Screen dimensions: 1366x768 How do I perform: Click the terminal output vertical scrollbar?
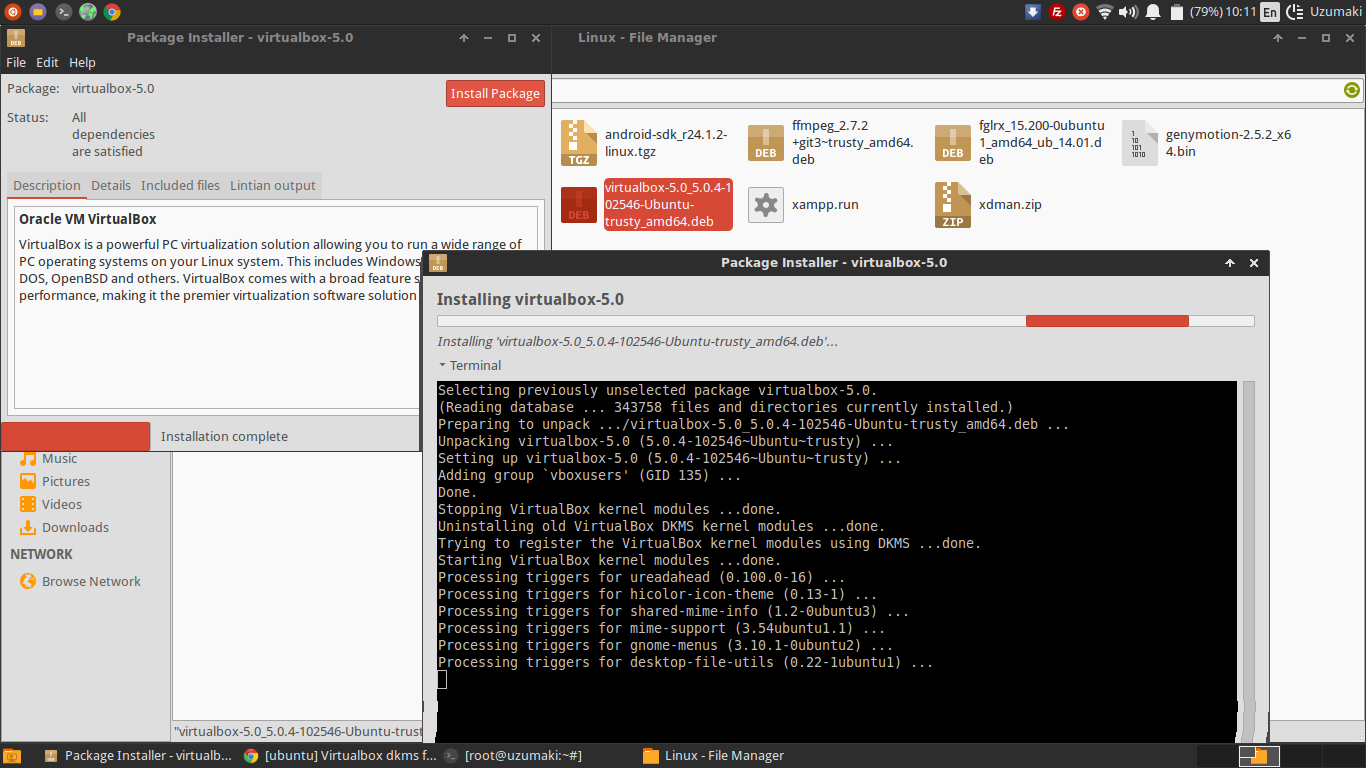pyautogui.click(x=1248, y=560)
